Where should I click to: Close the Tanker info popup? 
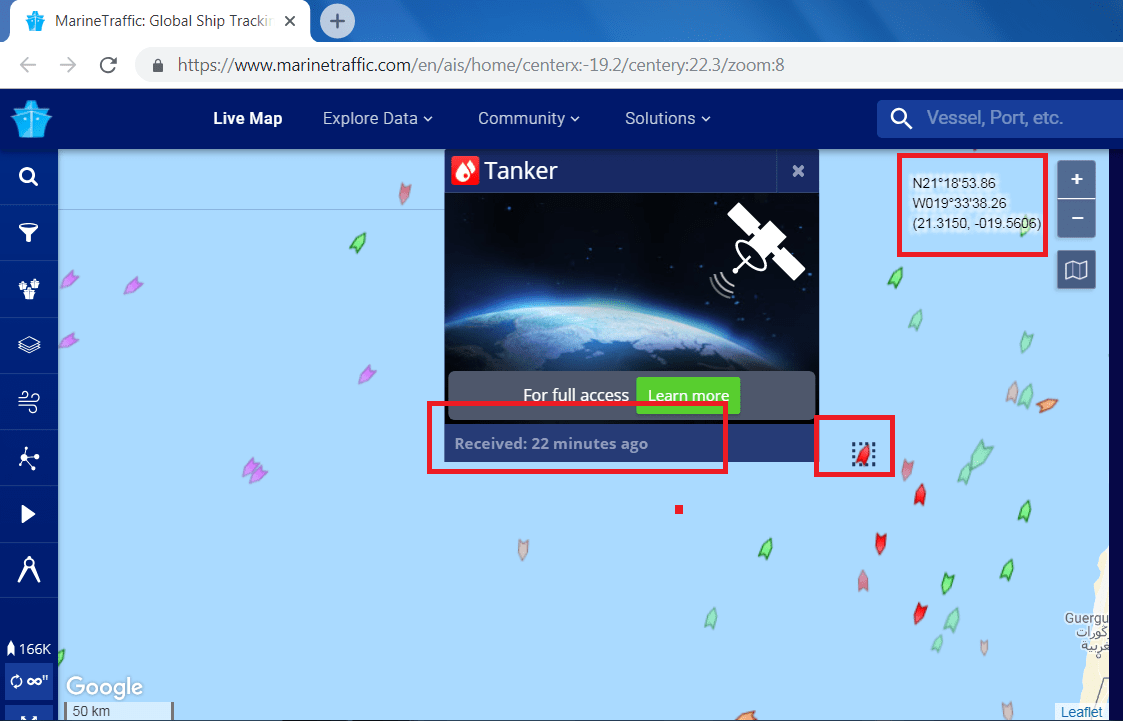[x=798, y=171]
